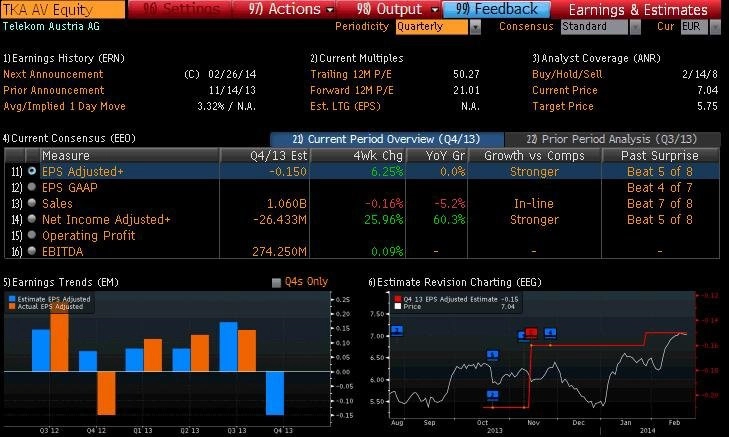729x437 pixels.
Task: Click the Estimate EPS Adjusted blue legend swatch
Action: pos(12,299)
